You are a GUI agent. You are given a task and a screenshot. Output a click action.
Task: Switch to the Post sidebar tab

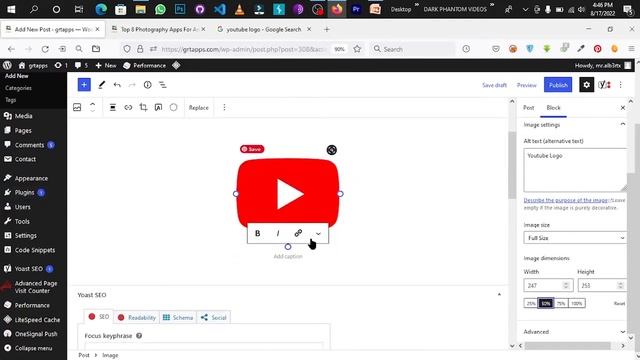(529, 108)
